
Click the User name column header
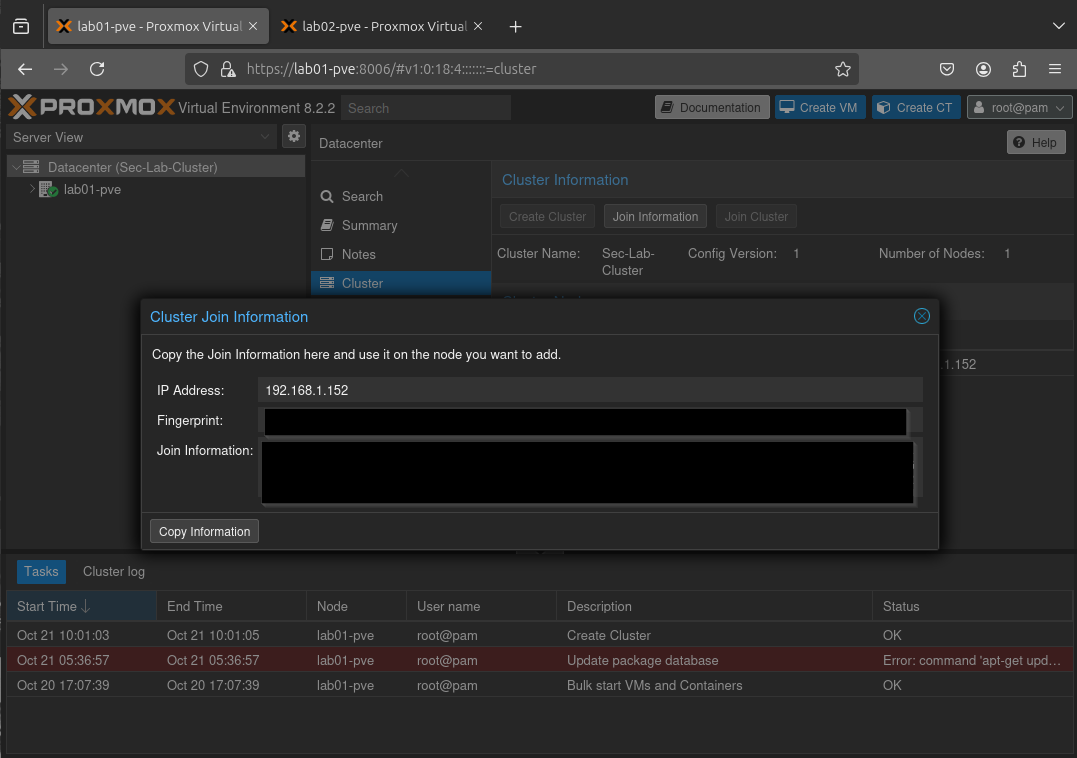[481, 606]
